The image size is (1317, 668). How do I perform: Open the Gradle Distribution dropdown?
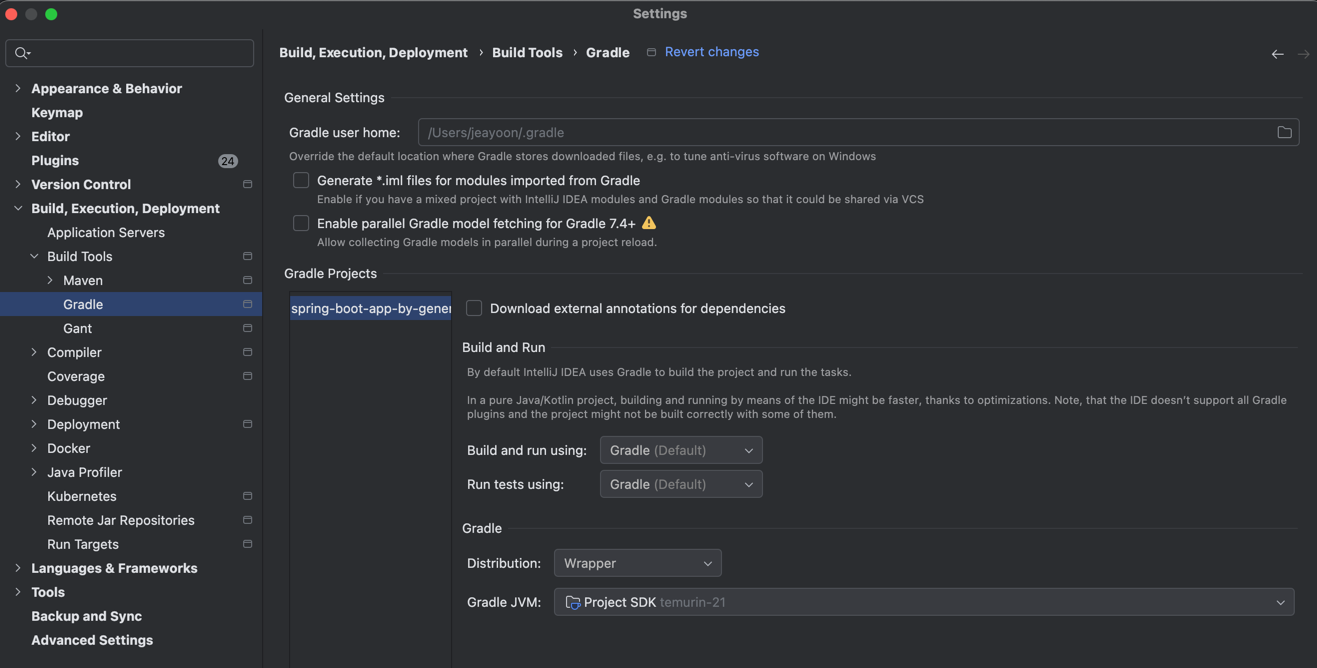click(637, 563)
